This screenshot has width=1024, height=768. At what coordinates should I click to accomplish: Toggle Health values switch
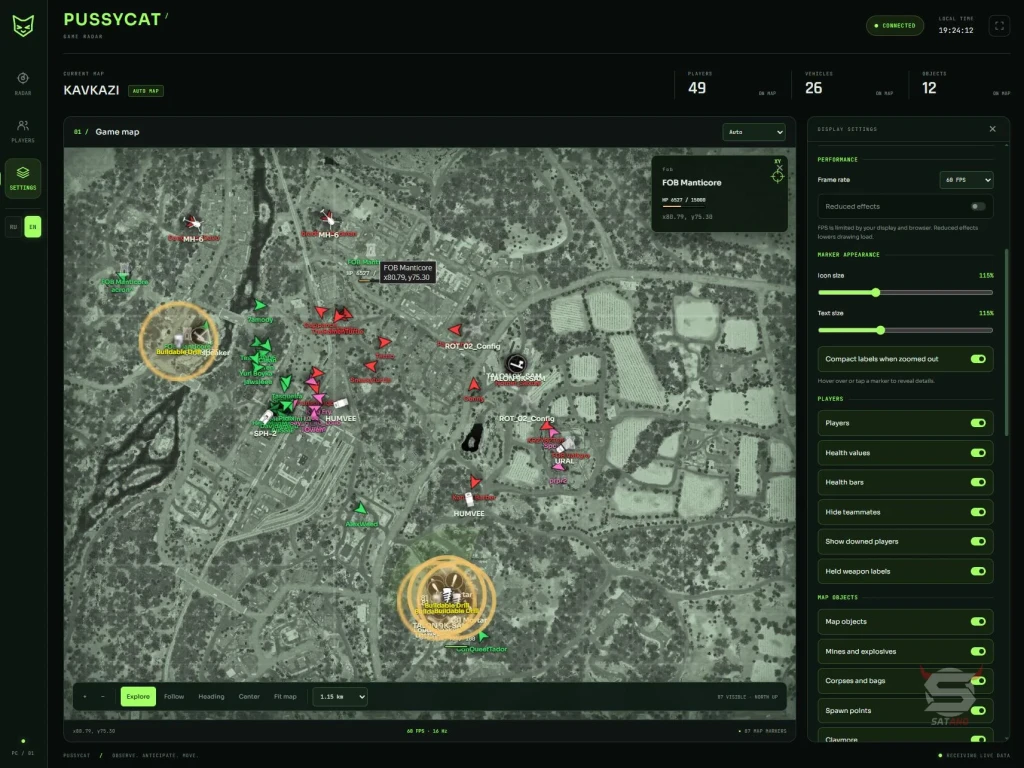[x=978, y=453]
